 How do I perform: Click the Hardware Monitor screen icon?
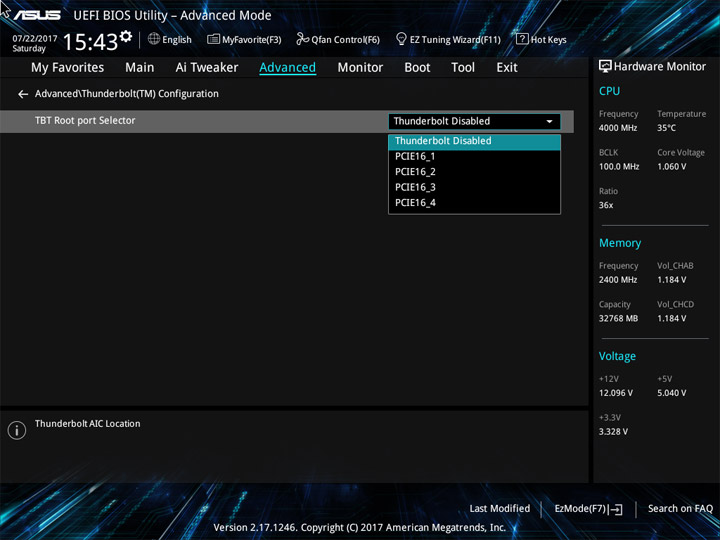tap(605, 67)
